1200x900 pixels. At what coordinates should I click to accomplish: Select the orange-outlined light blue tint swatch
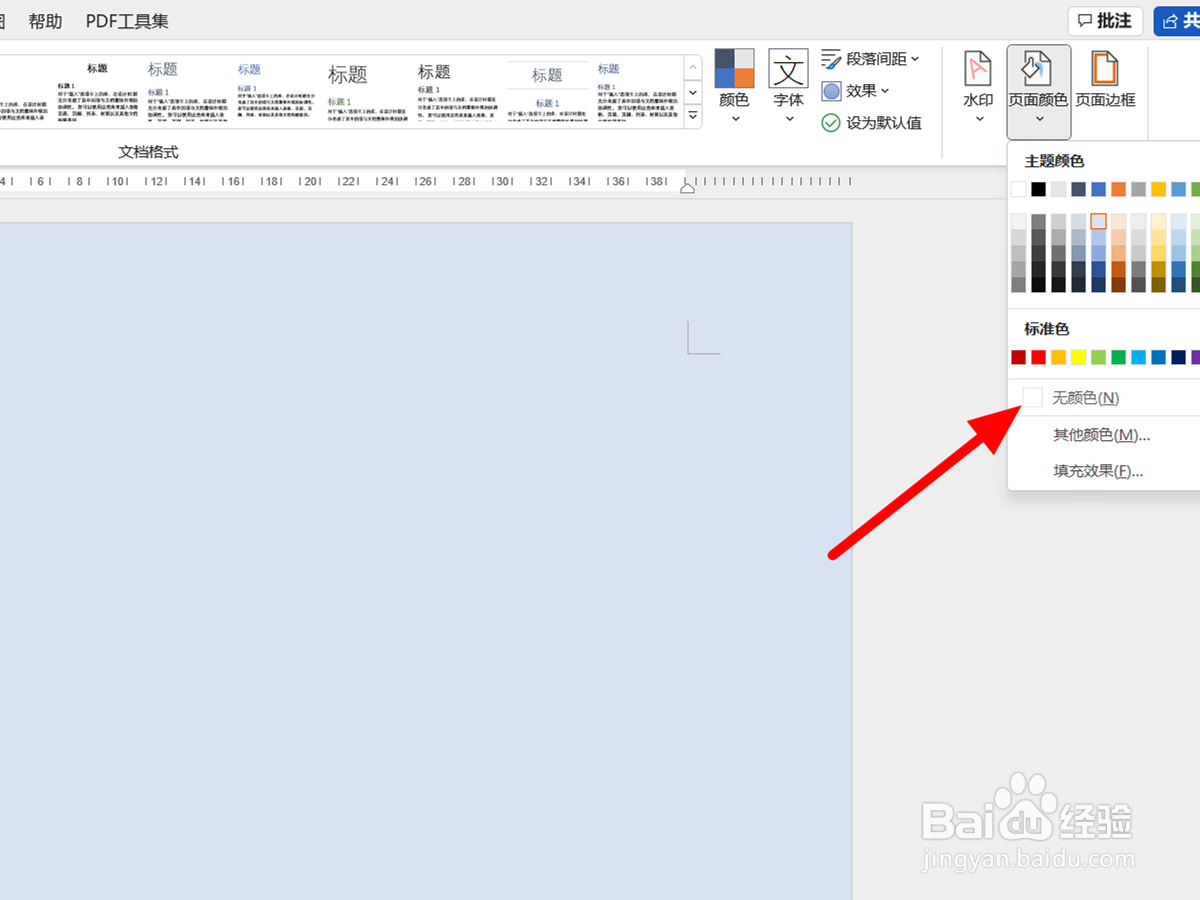coord(1098,221)
